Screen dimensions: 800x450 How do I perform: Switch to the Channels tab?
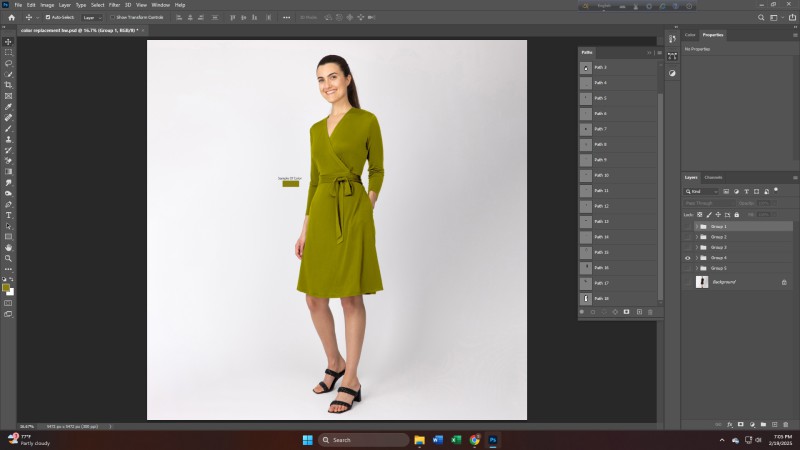point(714,177)
